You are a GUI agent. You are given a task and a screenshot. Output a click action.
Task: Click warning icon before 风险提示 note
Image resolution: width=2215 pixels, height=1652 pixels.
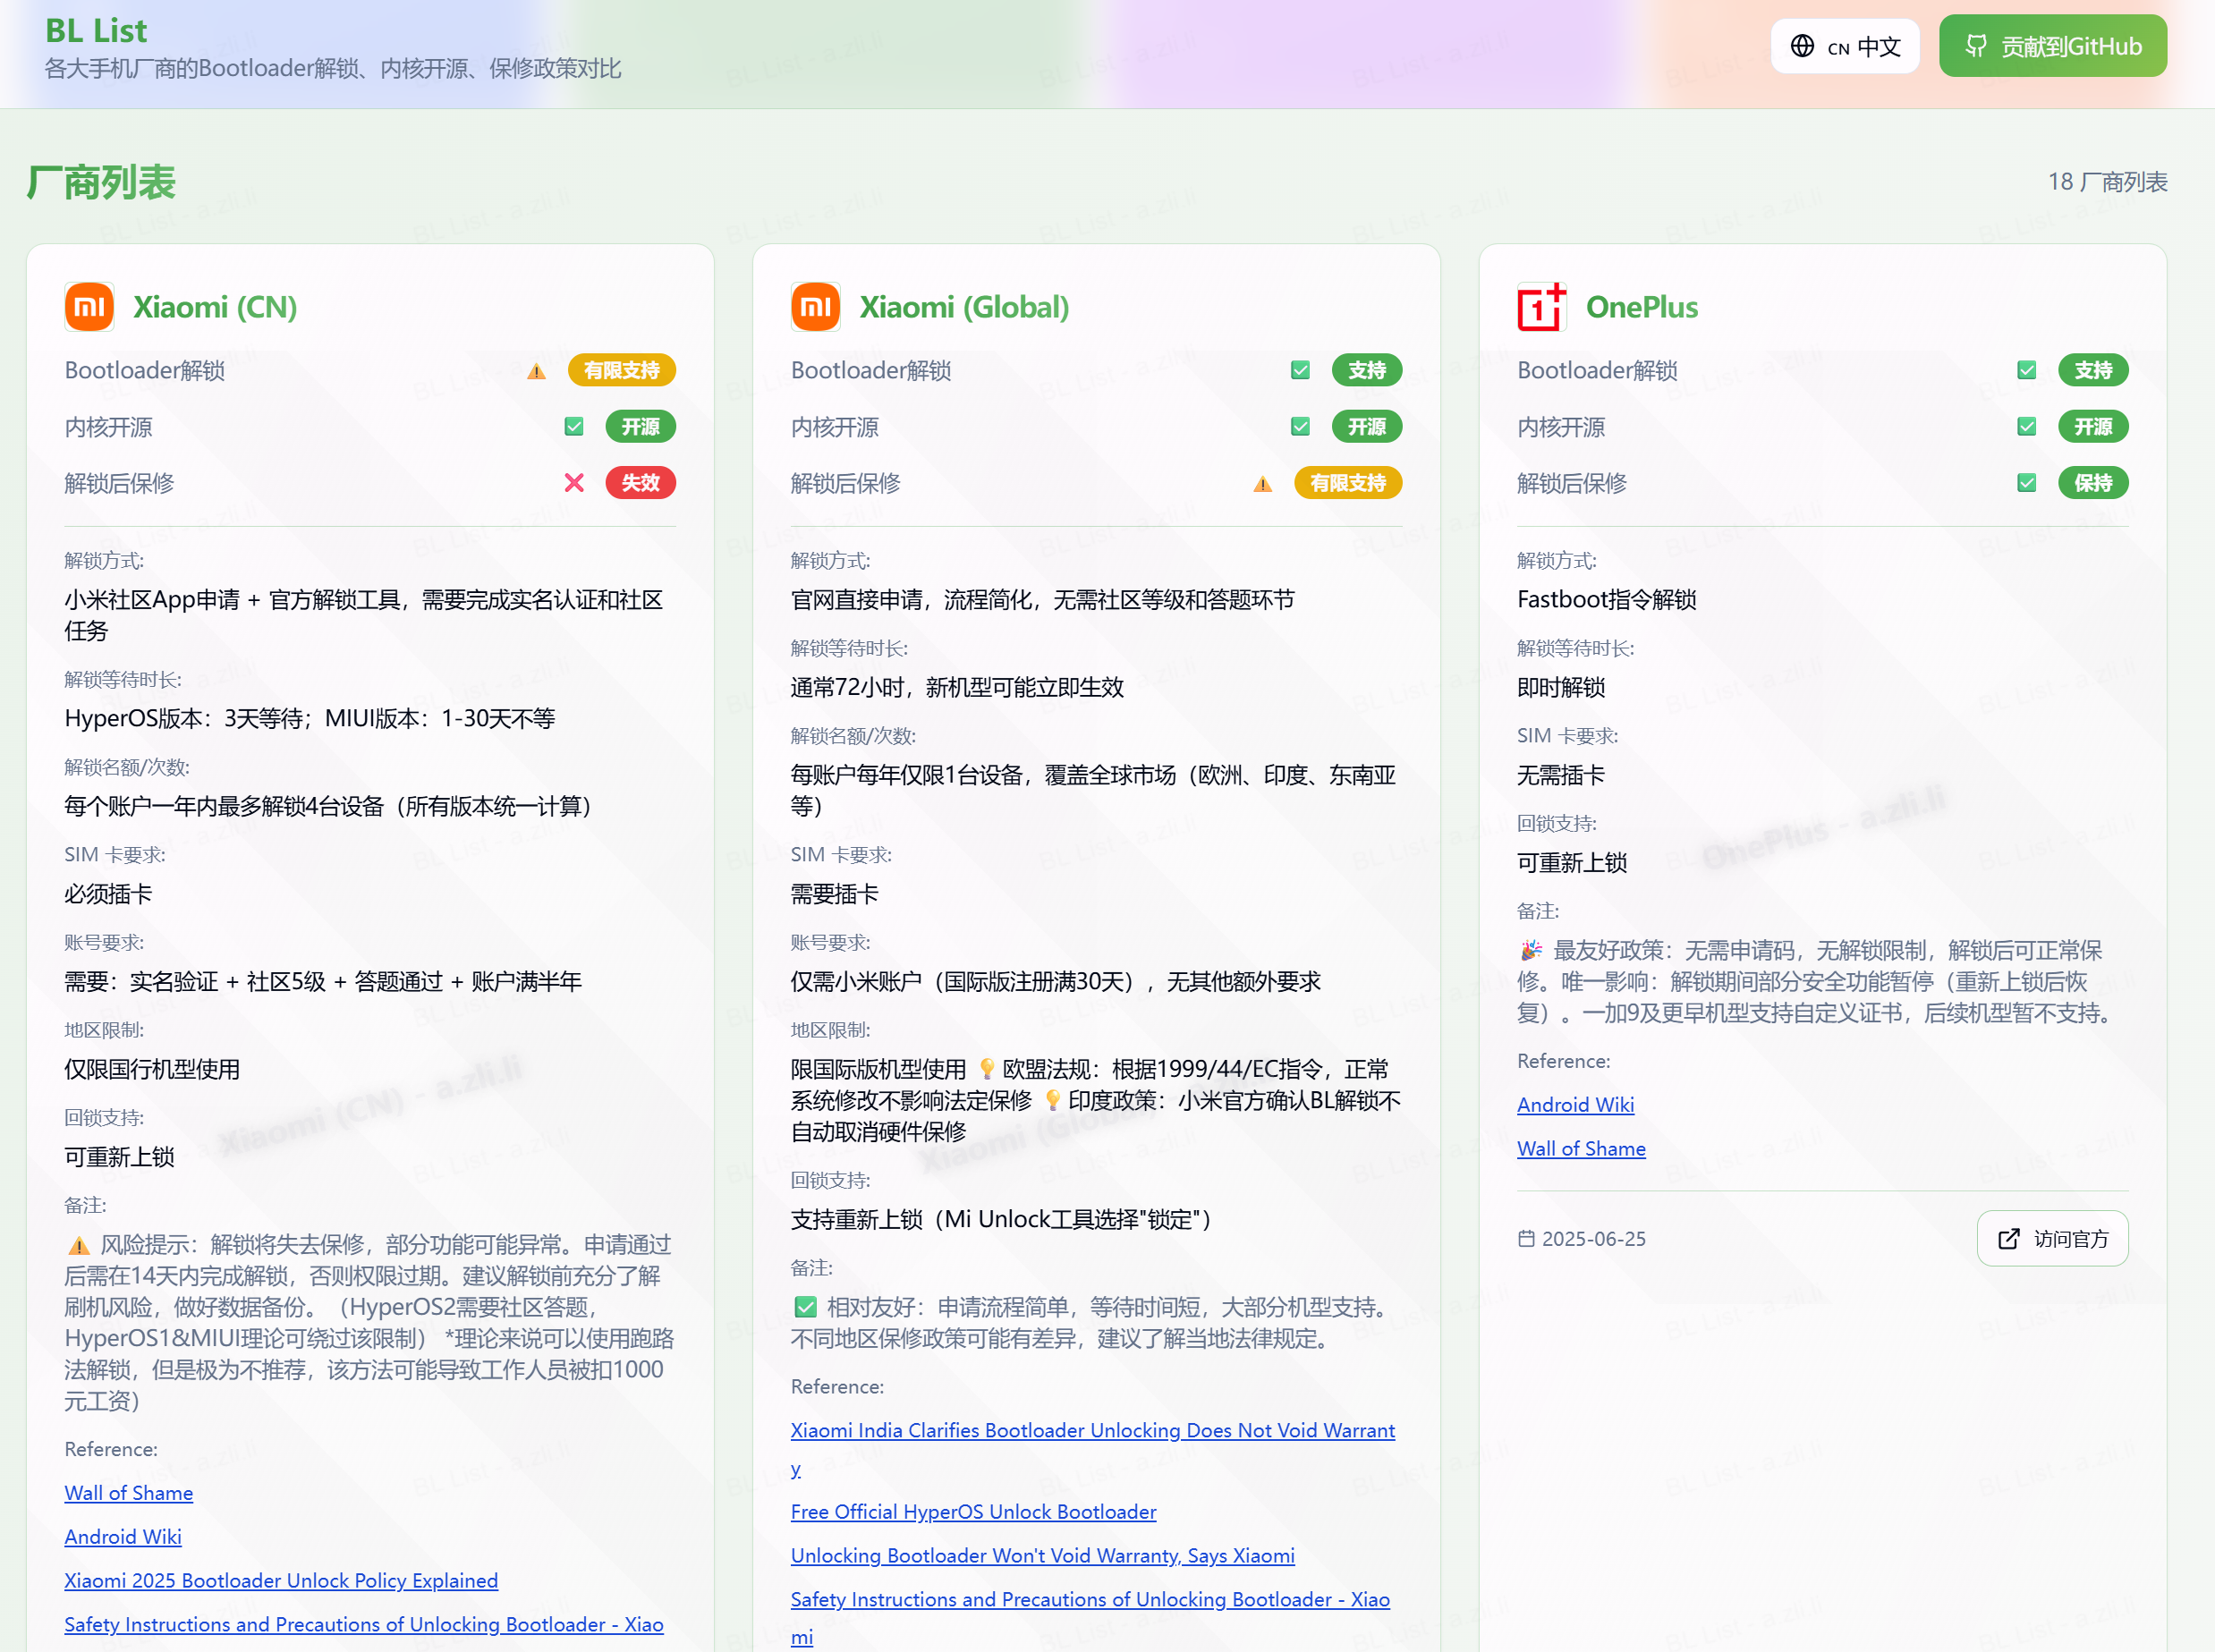[78, 1246]
